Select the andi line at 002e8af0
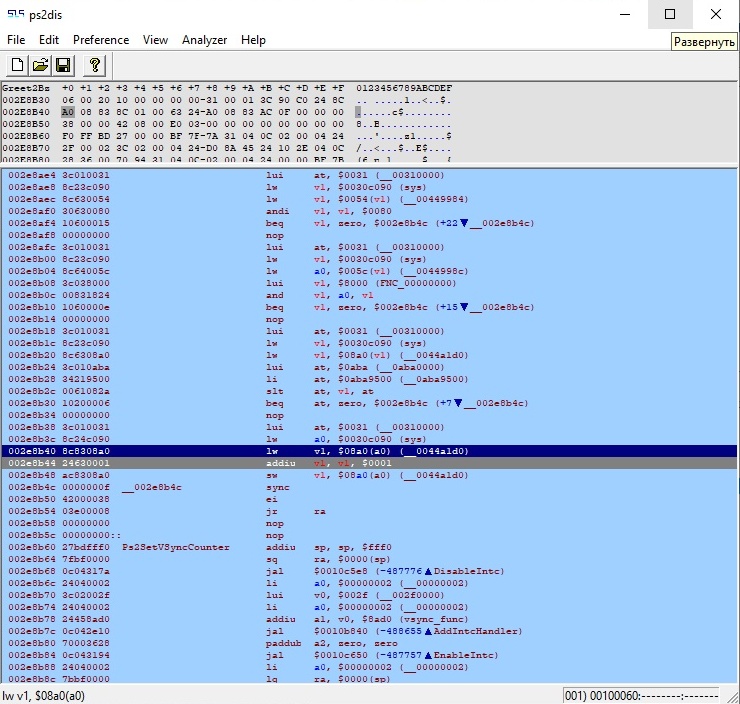The height and width of the screenshot is (704, 740). (369, 211)
